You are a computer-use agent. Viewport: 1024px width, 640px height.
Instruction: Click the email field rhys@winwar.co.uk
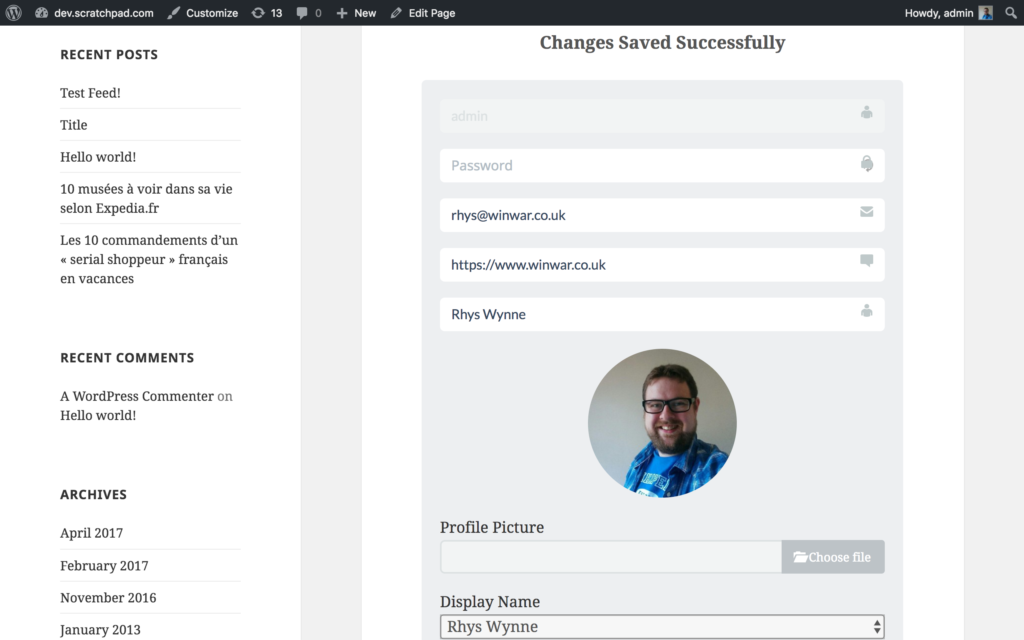click(x=662, y=215)
